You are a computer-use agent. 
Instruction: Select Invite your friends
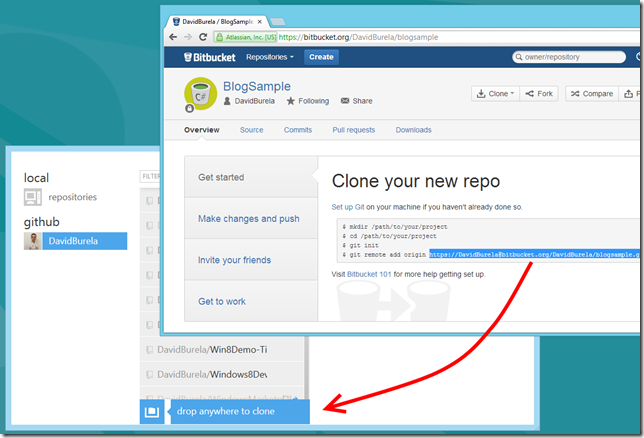point(251,260)
